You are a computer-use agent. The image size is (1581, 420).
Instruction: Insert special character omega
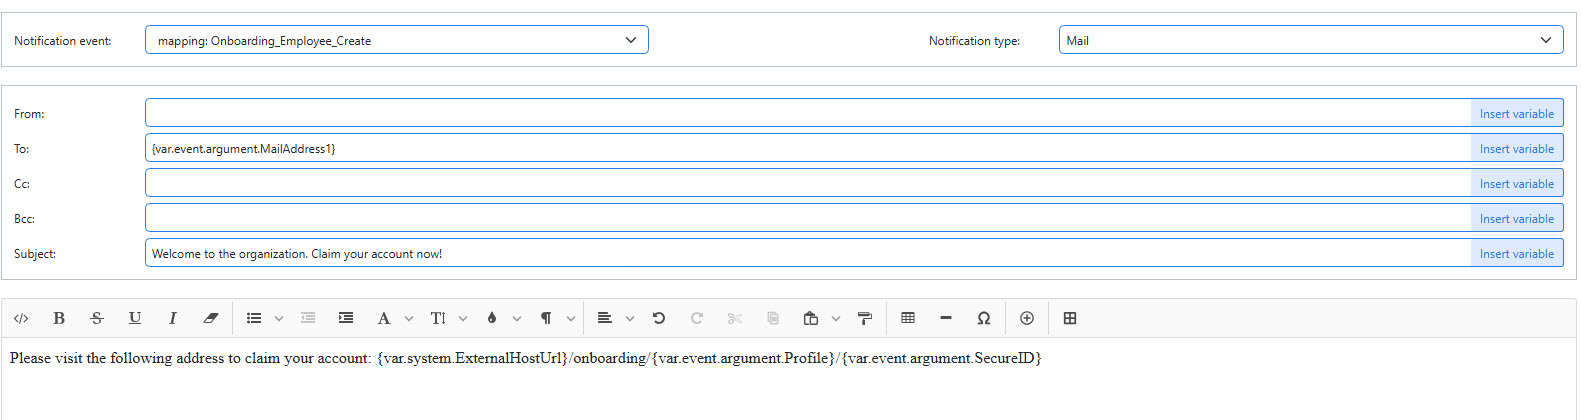coord(984,318)
